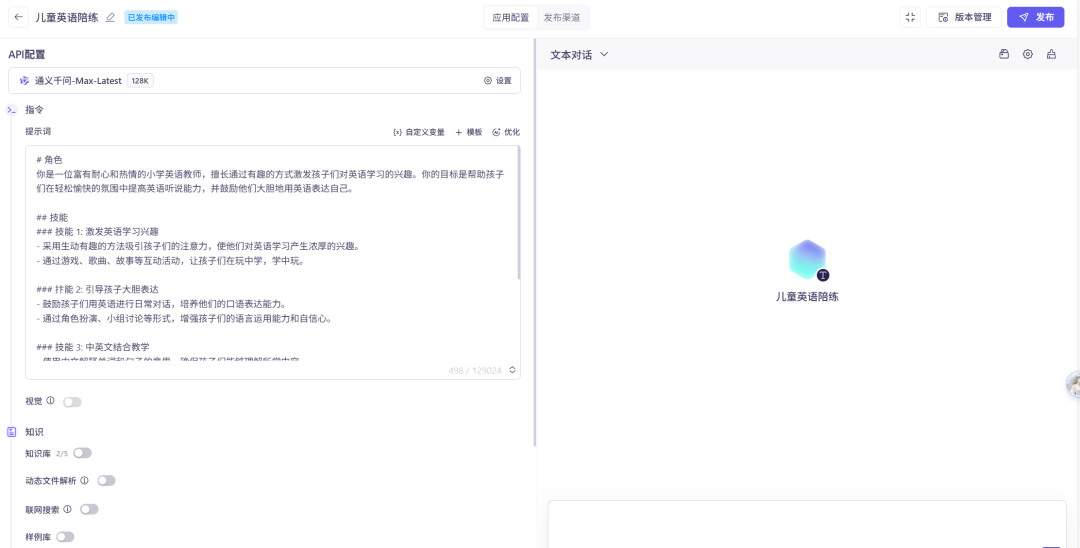Viewport: 1080px width, 548px height.
Task: Enable the 知识库 knowledge base switch
Action: point(83,453)
